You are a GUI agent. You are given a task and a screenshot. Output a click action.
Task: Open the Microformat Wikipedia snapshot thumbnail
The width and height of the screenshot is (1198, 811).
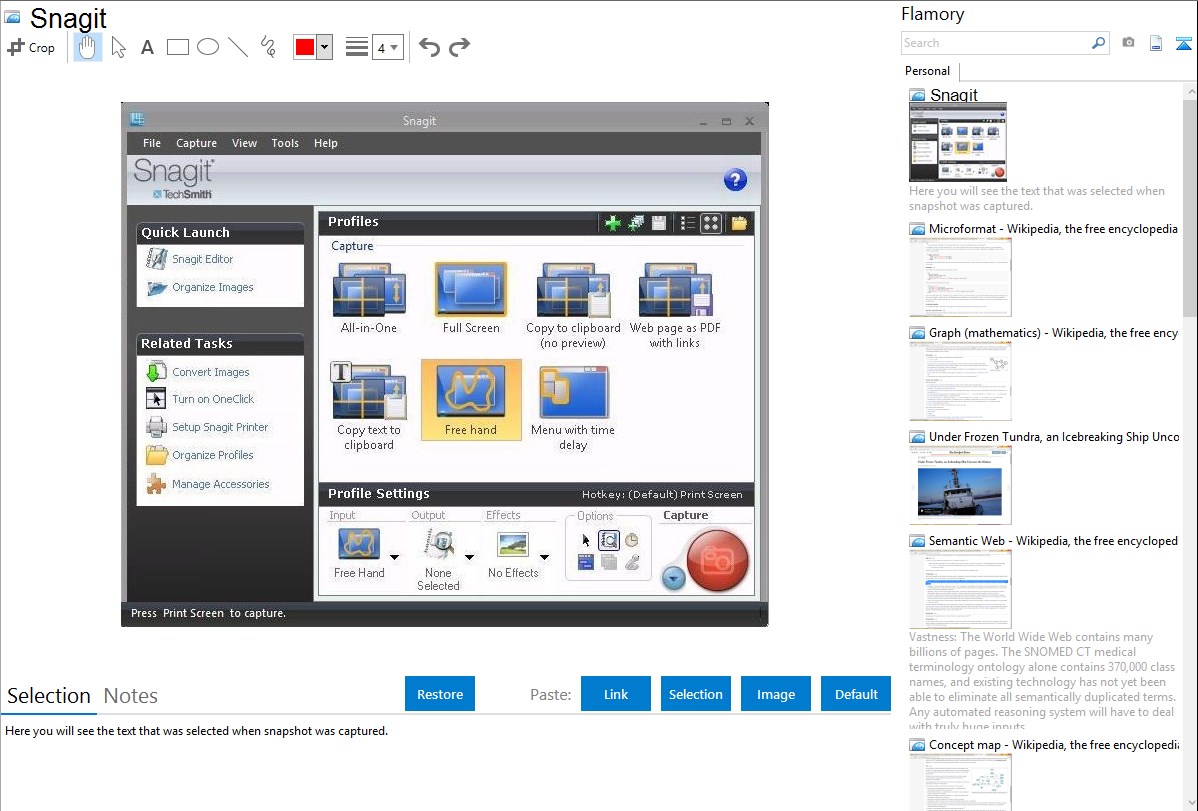coord(960,277)
